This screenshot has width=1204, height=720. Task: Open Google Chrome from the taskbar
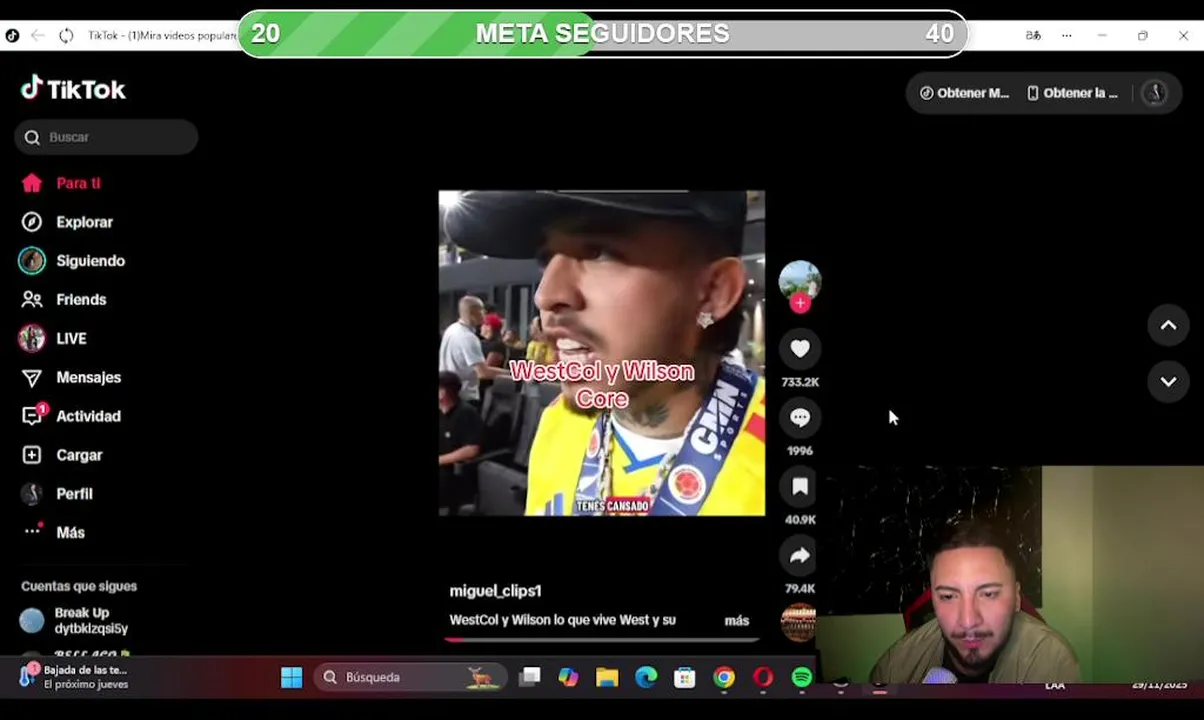[724, 677]
